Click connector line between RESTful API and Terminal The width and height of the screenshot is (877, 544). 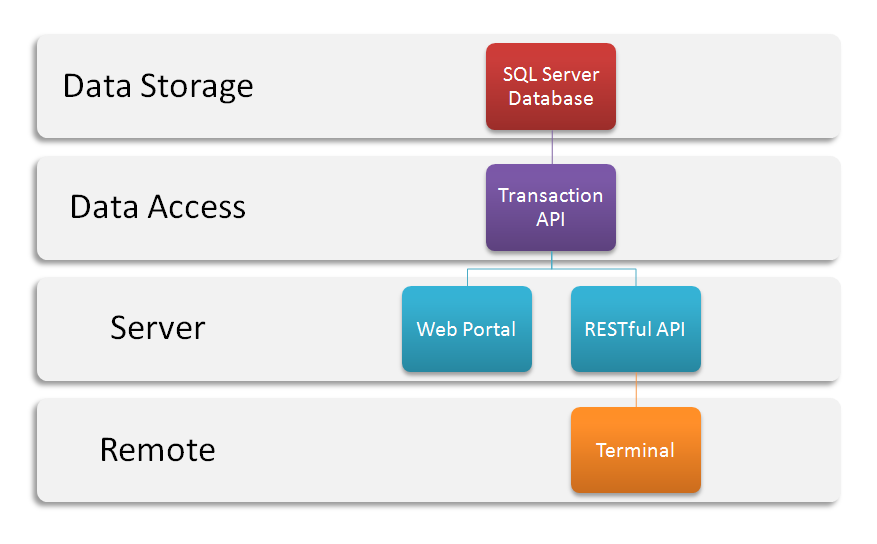tap(636, 390)
